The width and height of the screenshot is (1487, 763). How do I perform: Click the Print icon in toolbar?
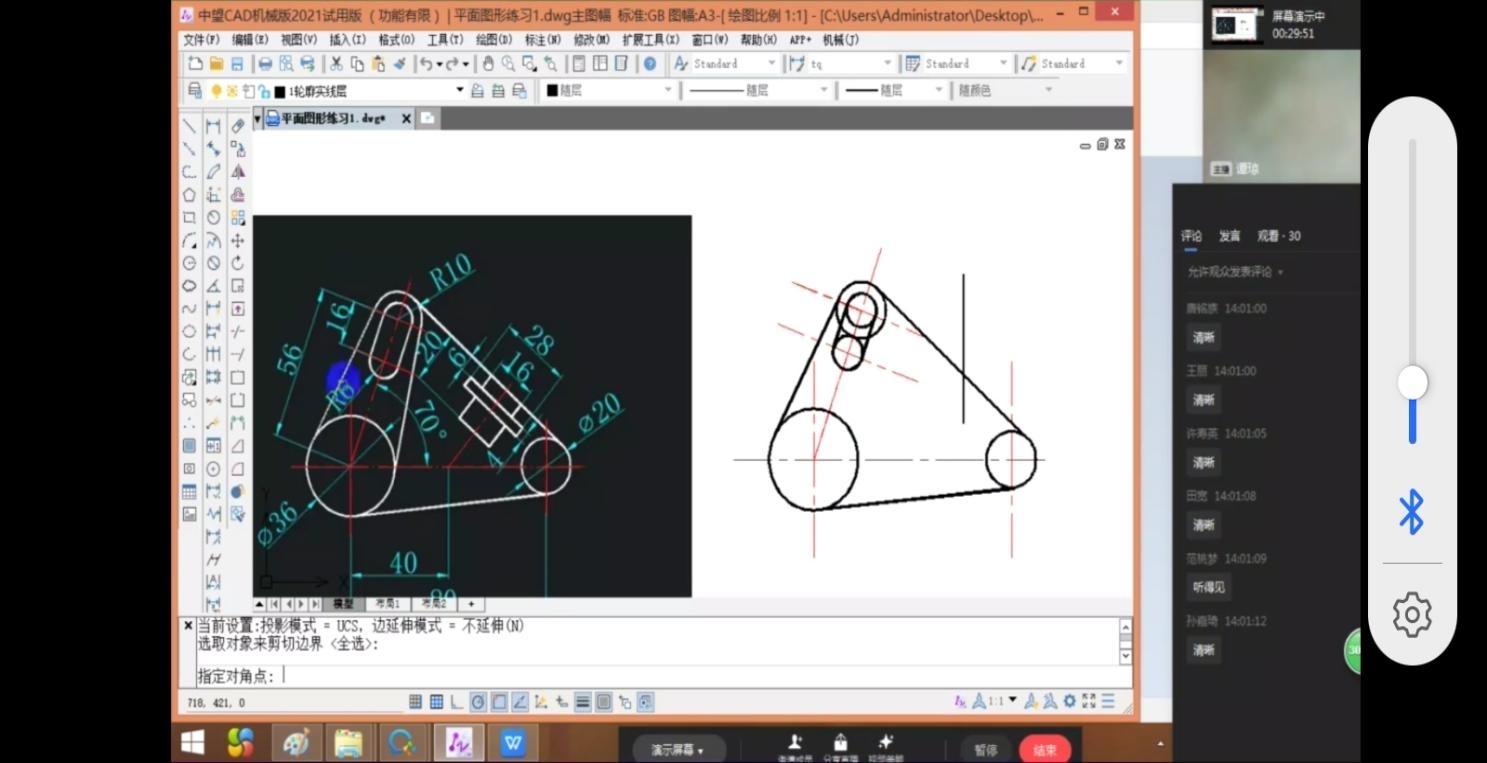point(265,64)
